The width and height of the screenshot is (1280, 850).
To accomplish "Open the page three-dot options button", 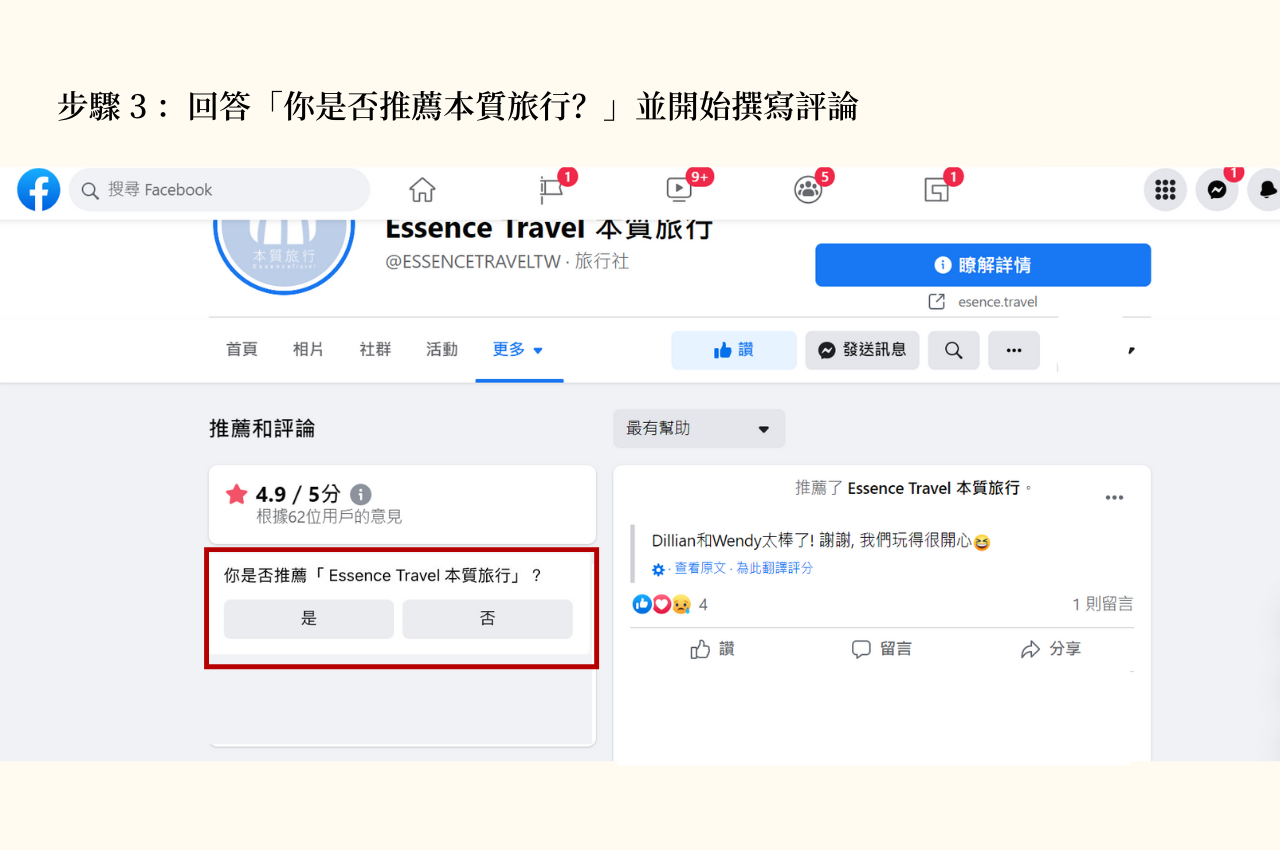I will pyautogui.click(x=1014, y=350).
